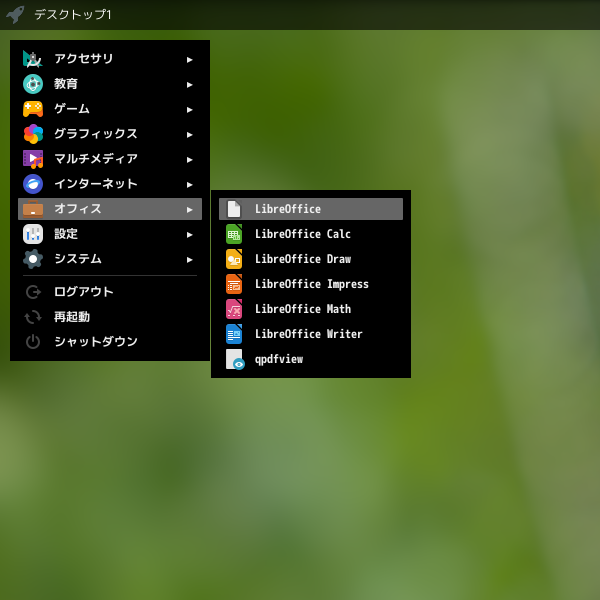Image resolution: width=600 pixels, height=600 pixels.
Task: Choose 再起動 to restart
Action: pos(110,317)
